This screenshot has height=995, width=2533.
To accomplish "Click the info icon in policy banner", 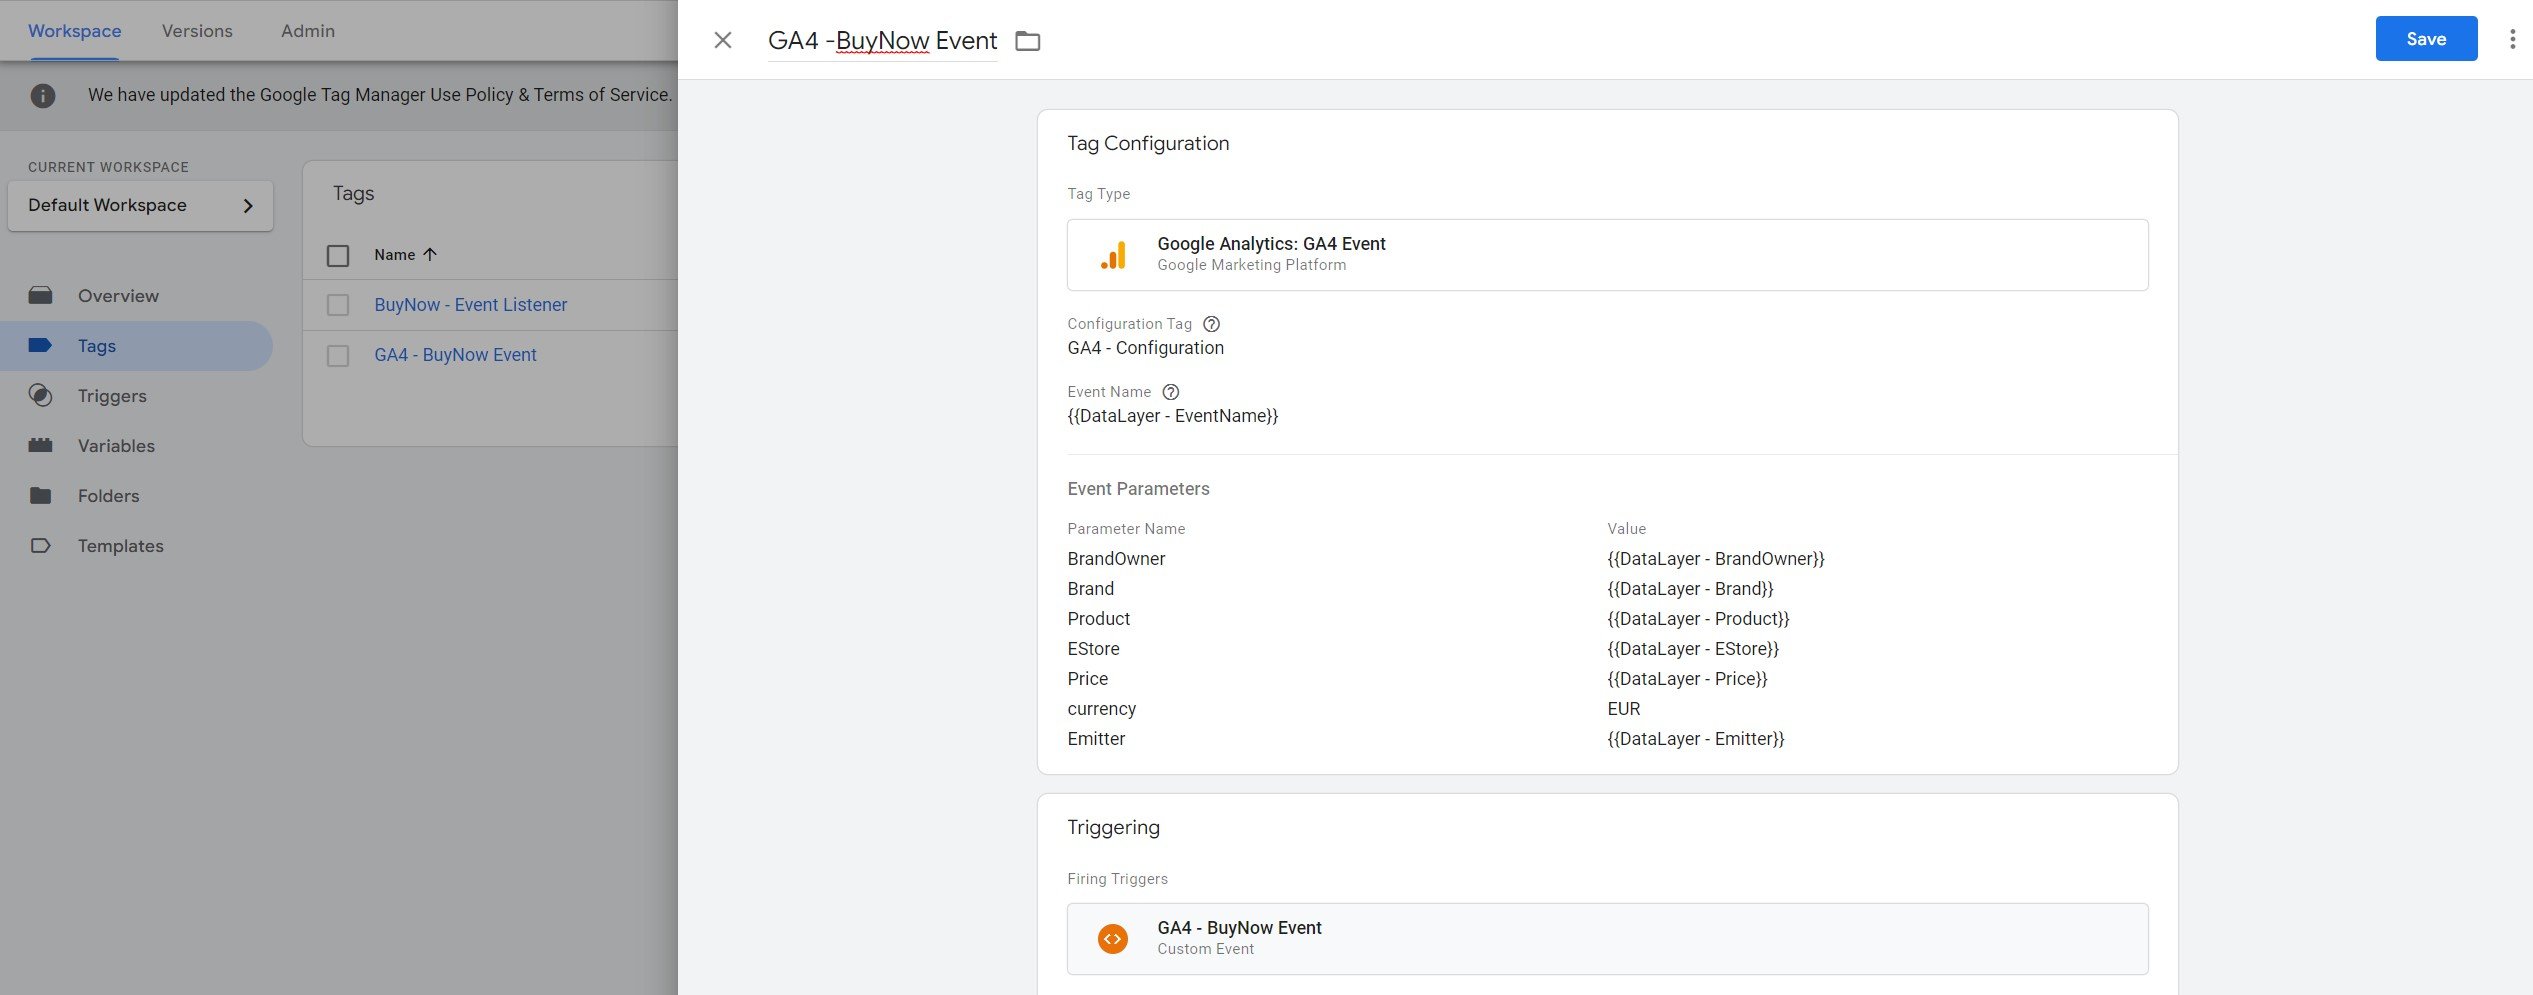I will click(x=42, y=95).
